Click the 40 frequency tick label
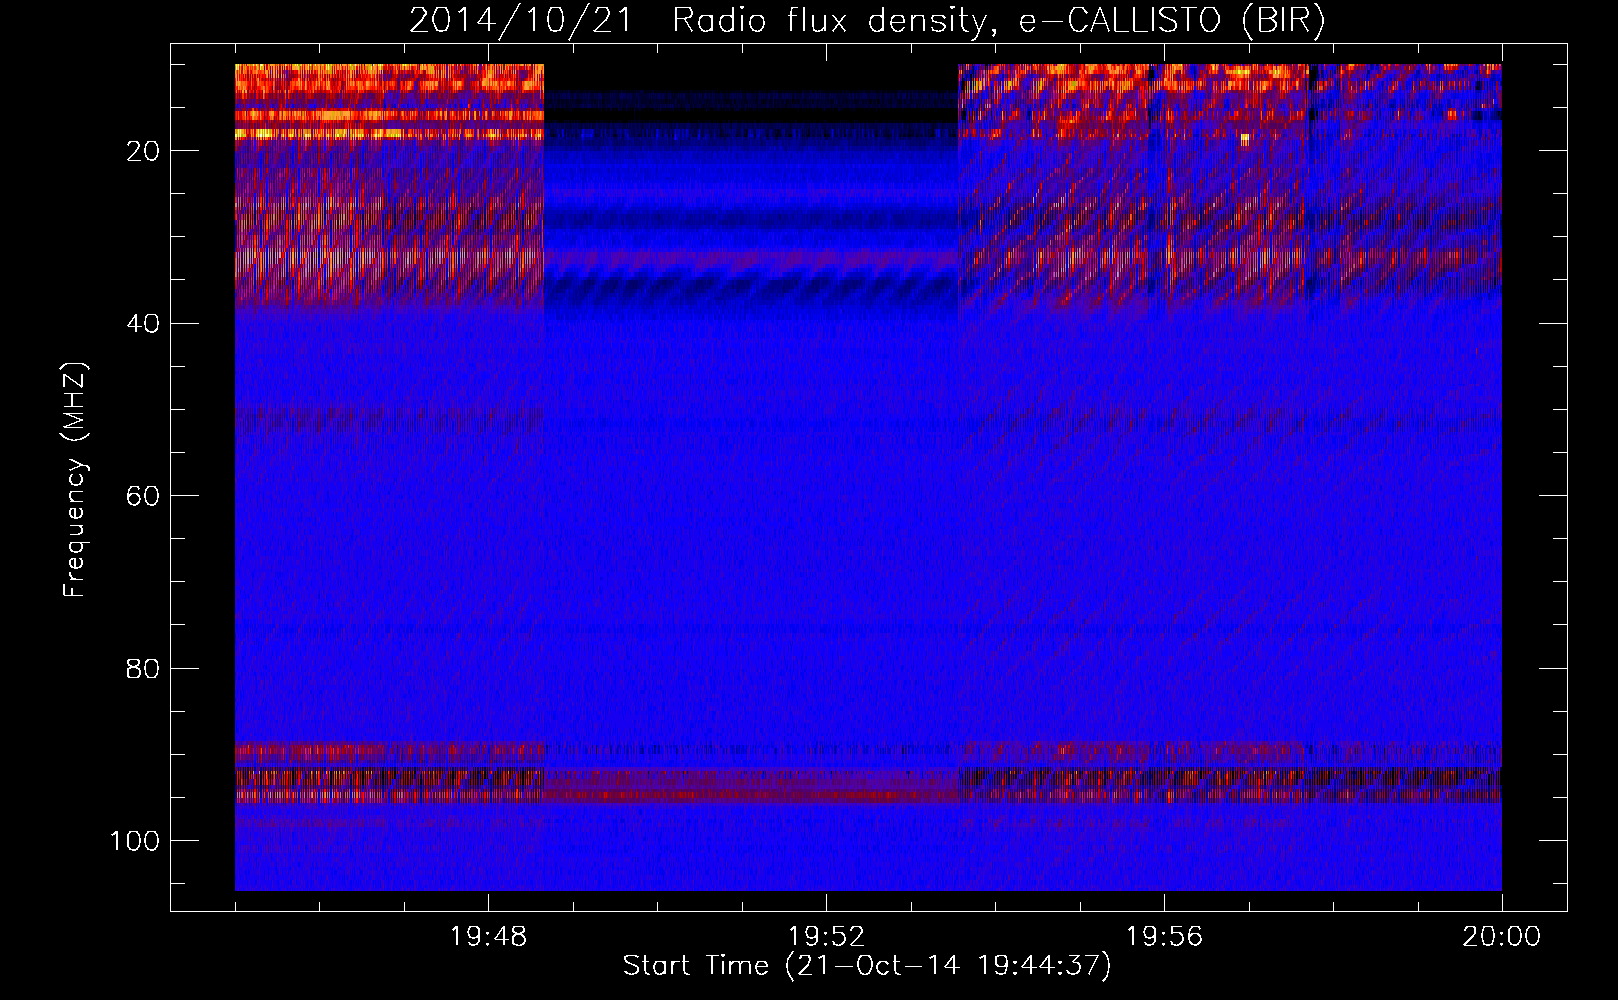 [x=143, y=324]
